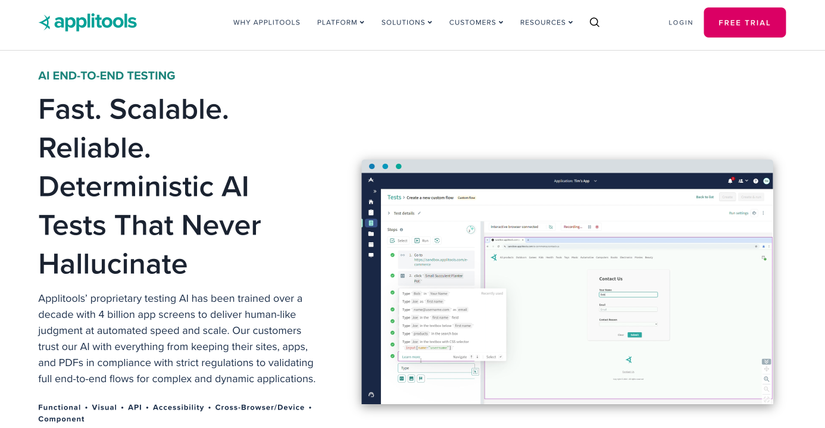Click the Submit button in Contact Us
Screen dimensions: 825x428
click(x=635, y=335)
